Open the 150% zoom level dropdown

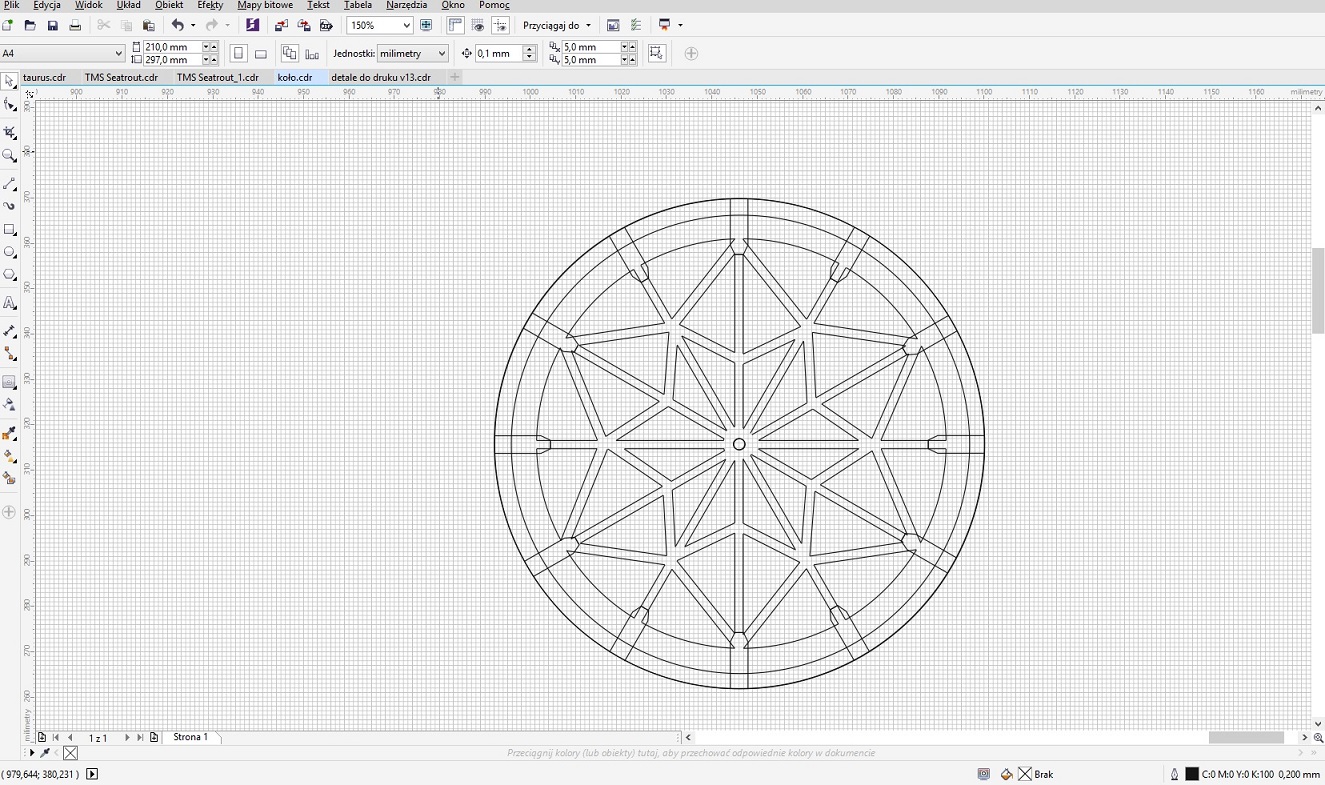406,25
